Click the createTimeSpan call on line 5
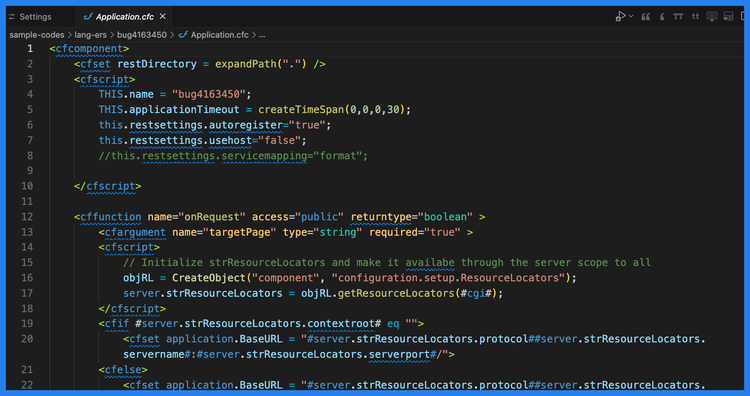 301,110
